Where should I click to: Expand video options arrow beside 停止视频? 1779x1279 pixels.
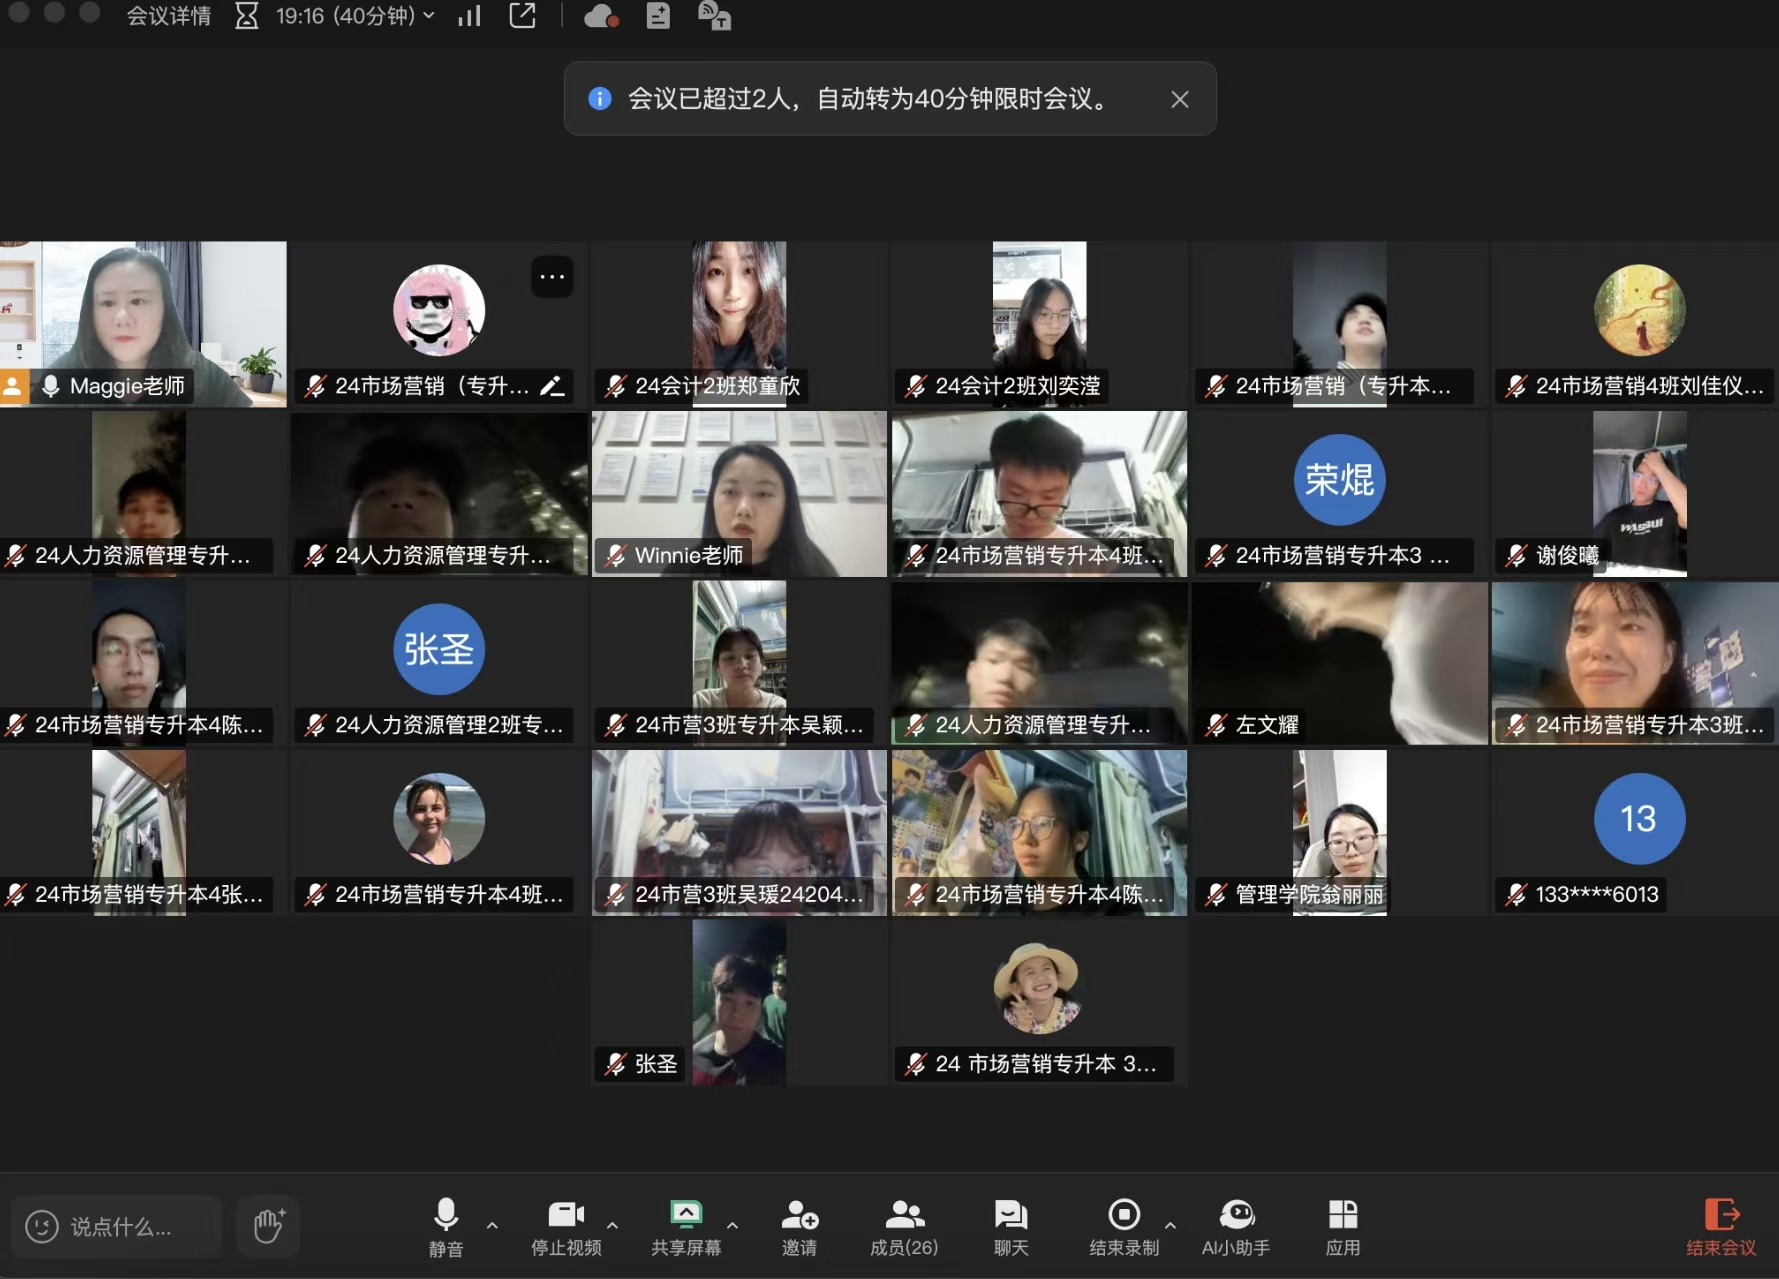coord(612,1225)
